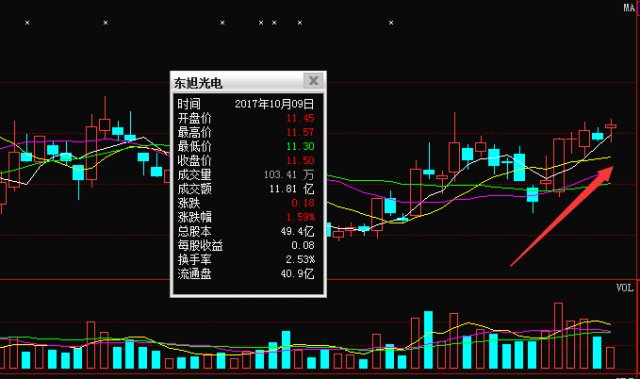The height and width of the screenshot is (379, 640).
Task: Select the 开盘价 label
Action: point(194,118)
